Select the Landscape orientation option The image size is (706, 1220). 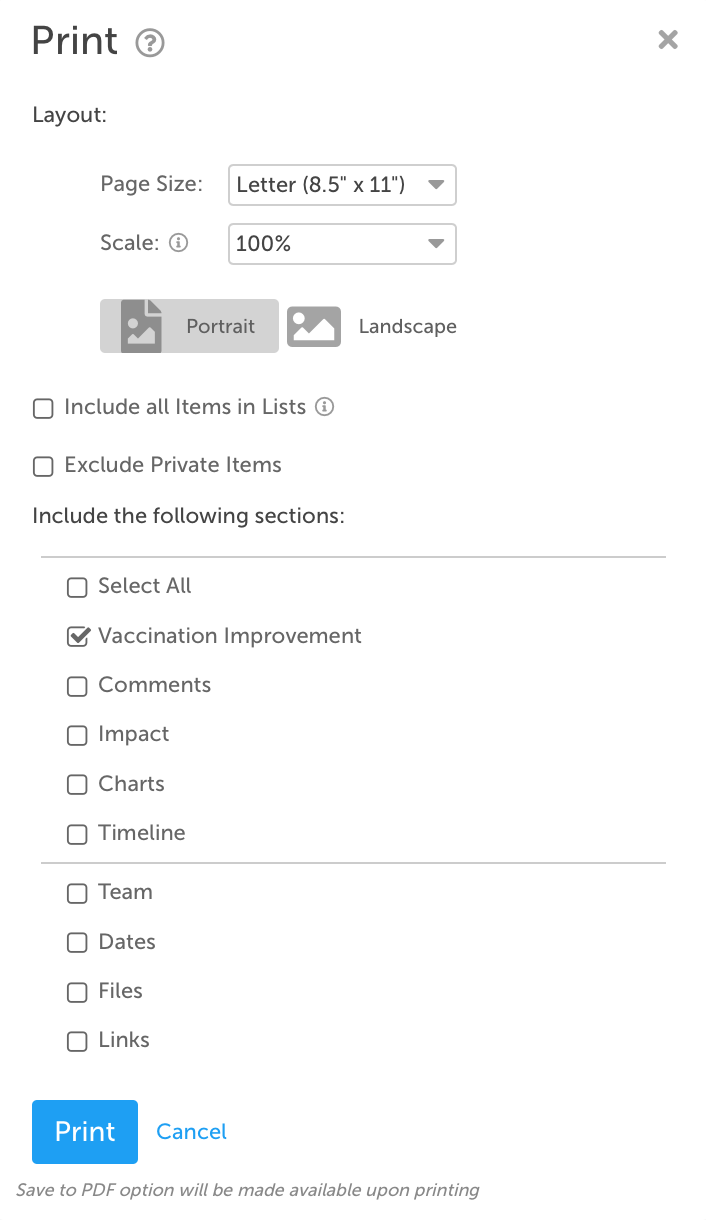click(372, 326)
